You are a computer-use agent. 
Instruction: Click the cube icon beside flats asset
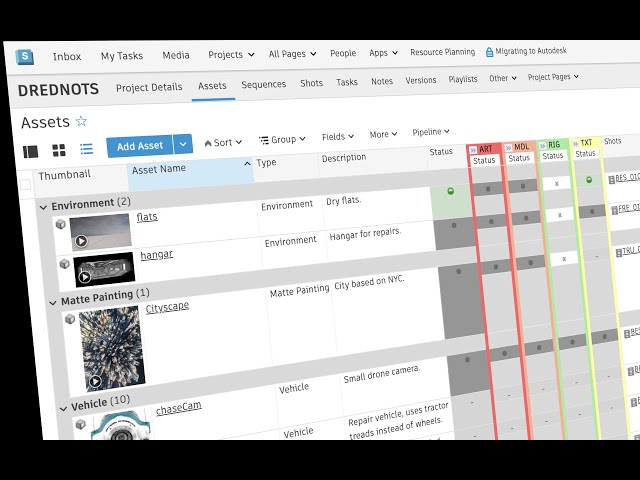click(x=60, y=224)
